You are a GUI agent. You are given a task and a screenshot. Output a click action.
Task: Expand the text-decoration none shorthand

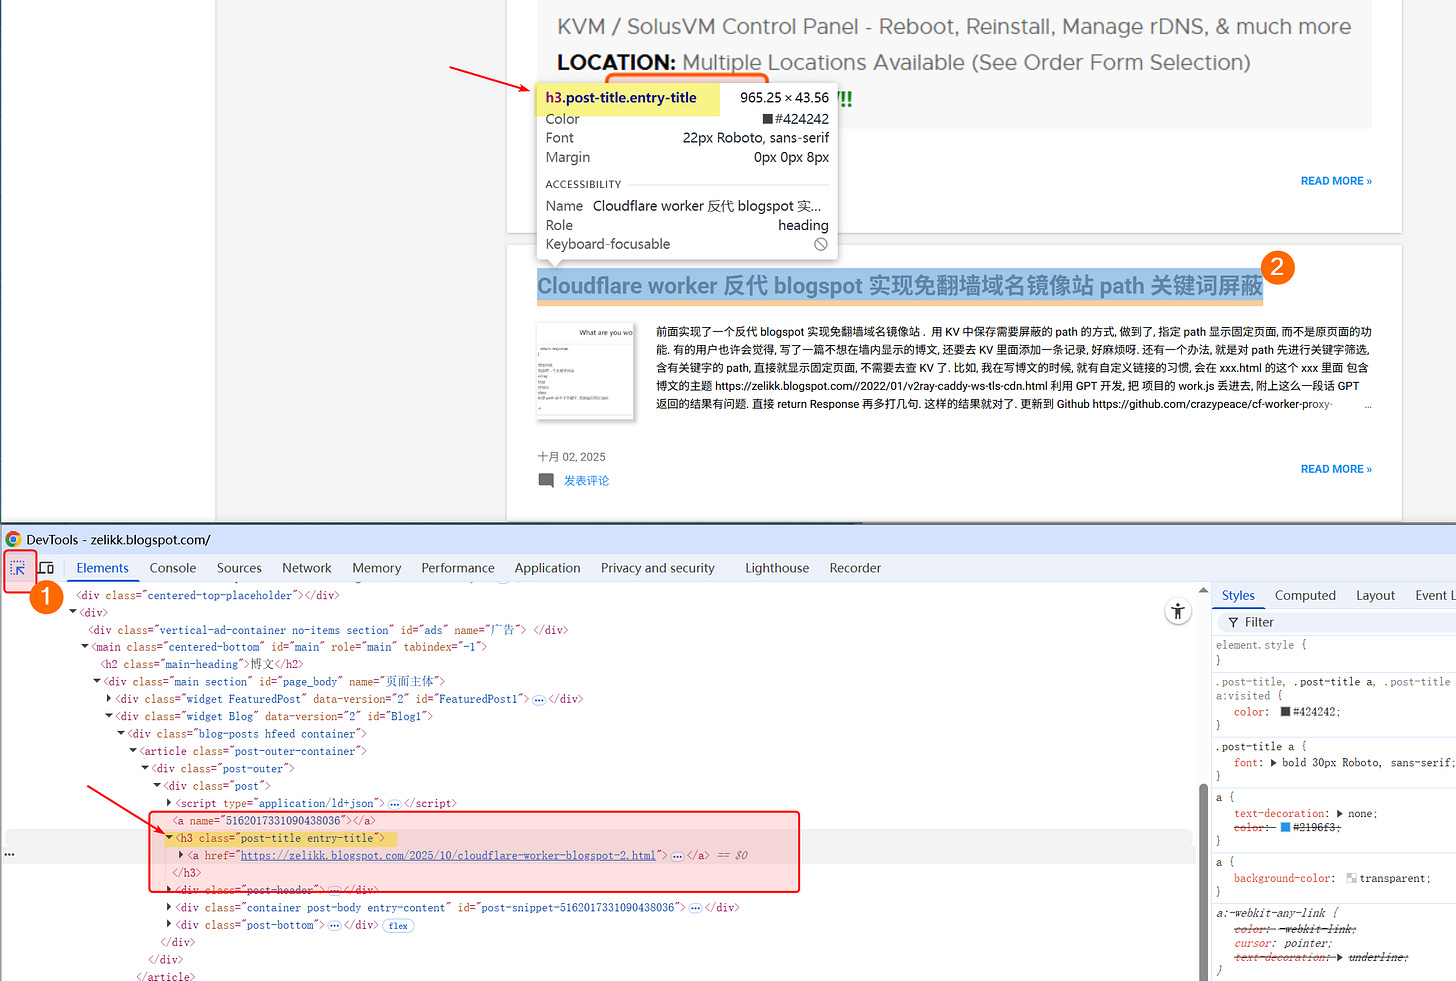pos(1340,814)
